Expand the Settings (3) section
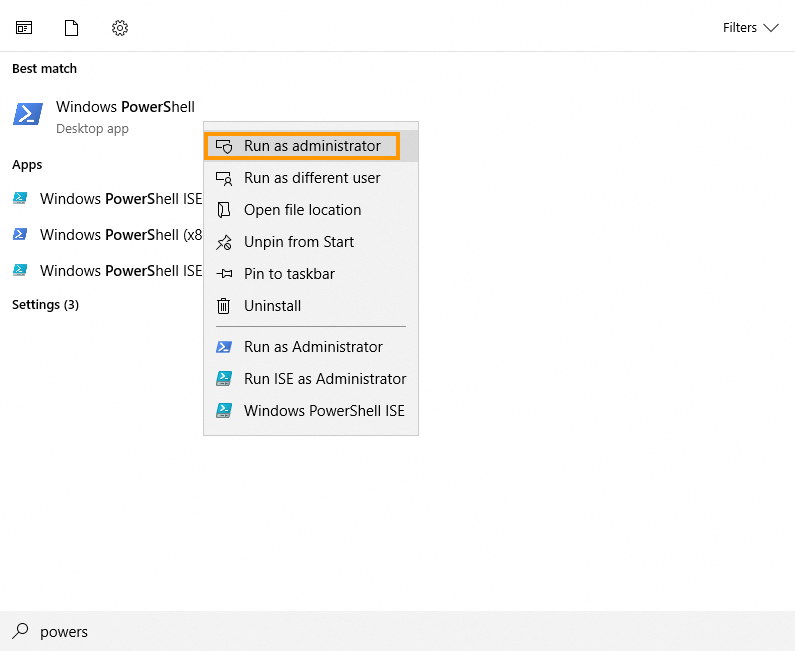This screenshot has height=651, width=795. tap(45, 304)
